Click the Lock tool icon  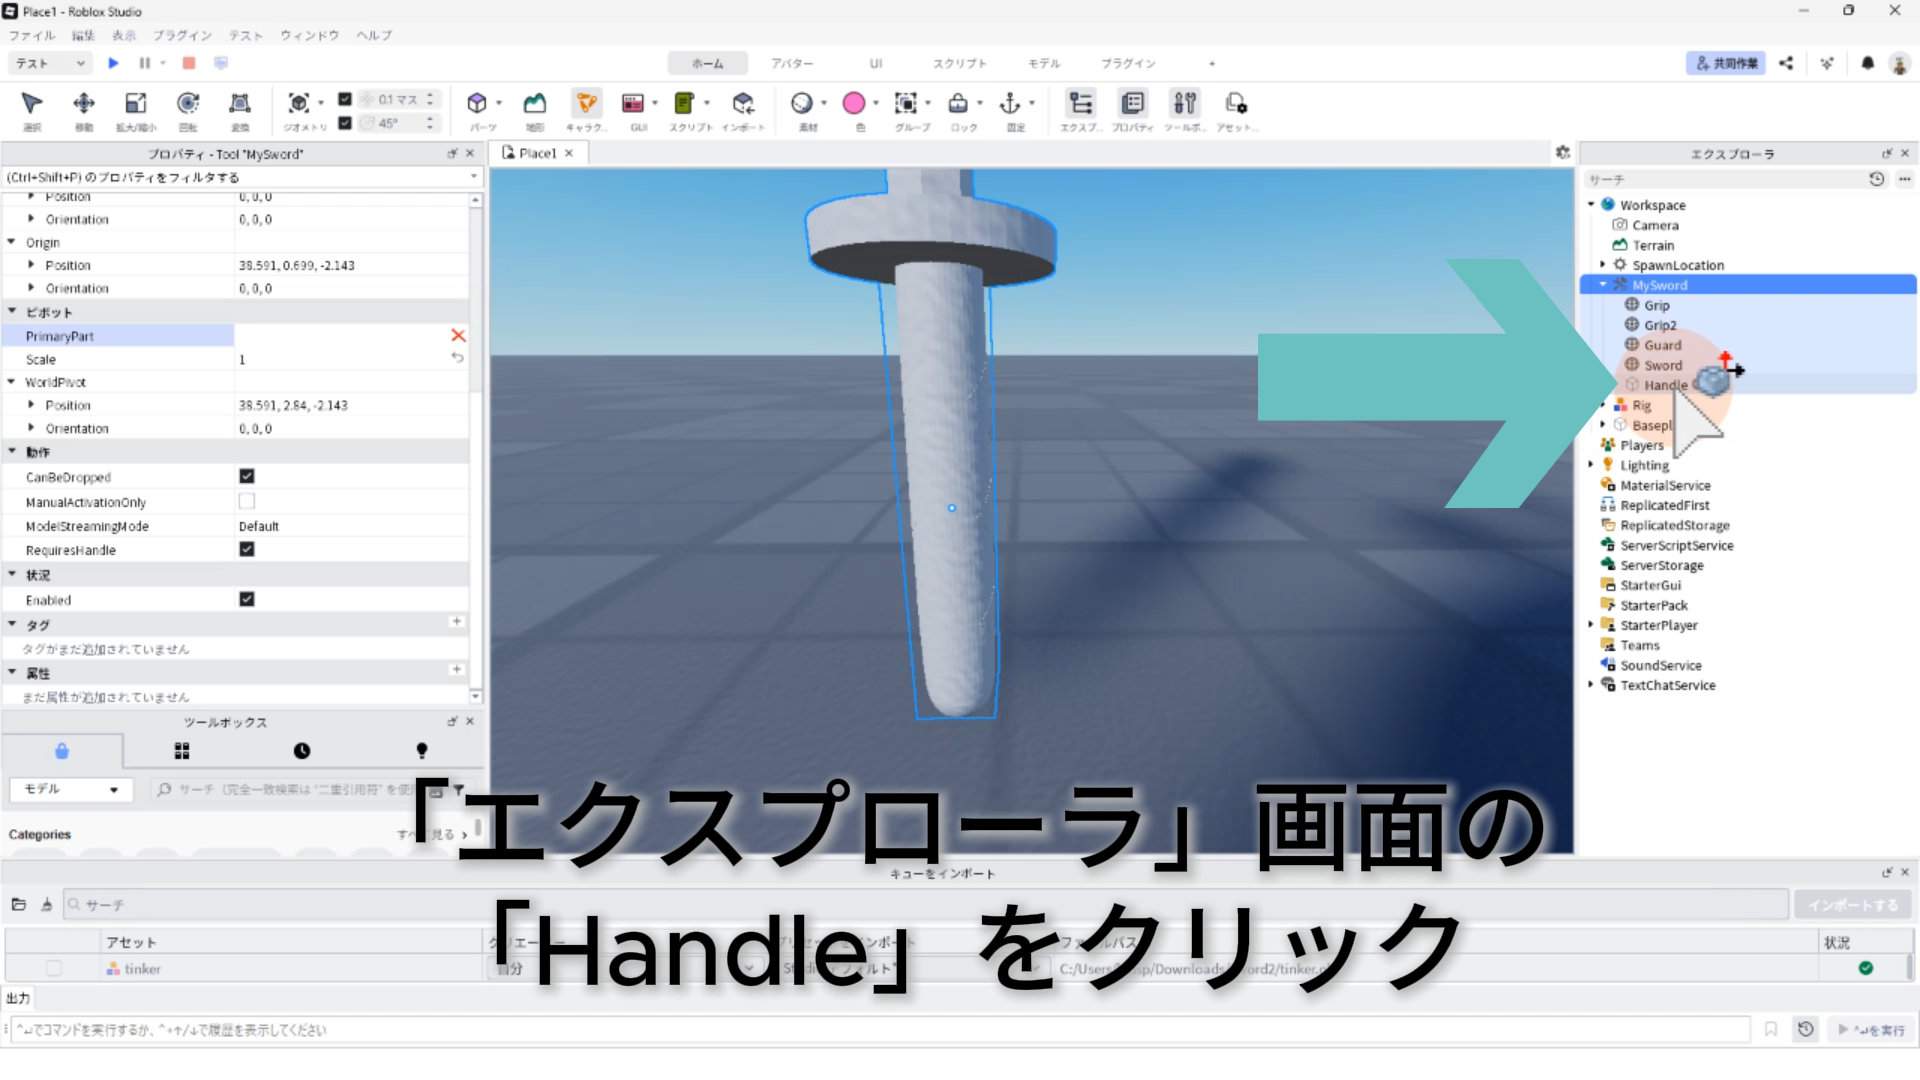(x=958, y=104)
